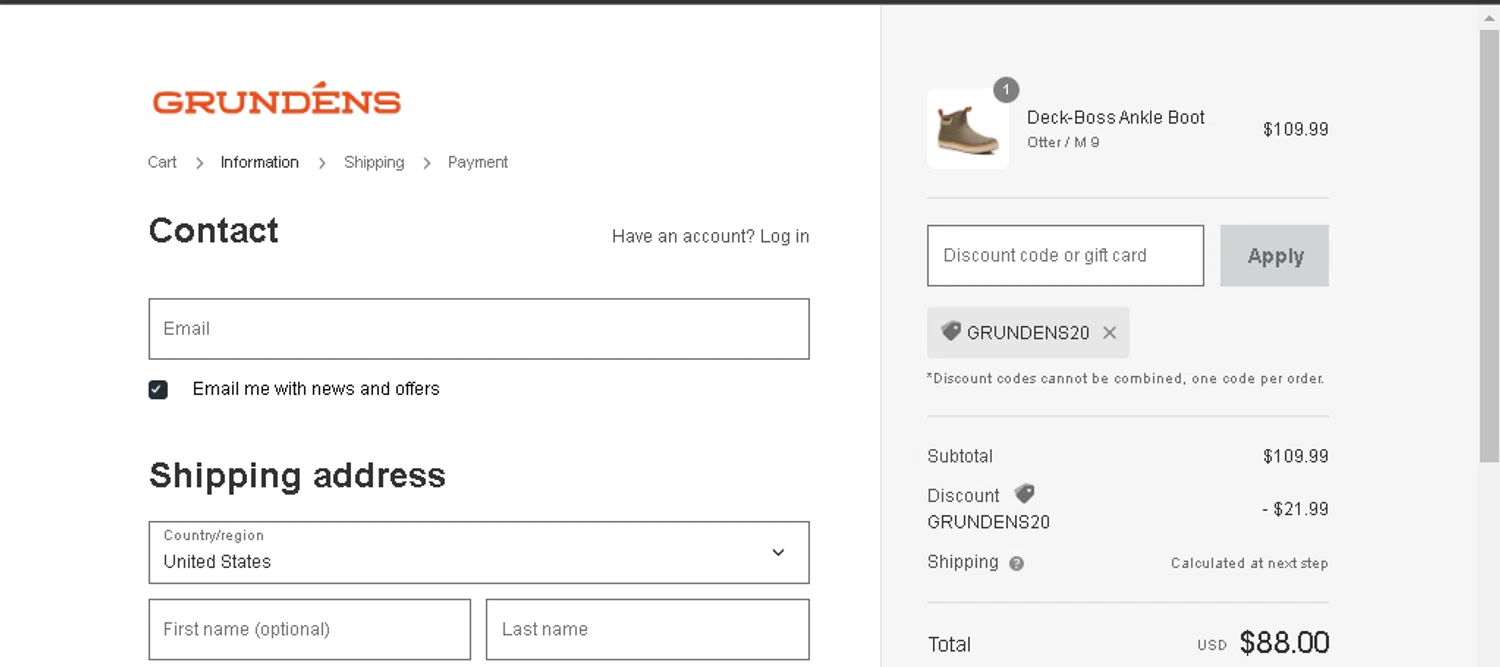Click the Otter / M 9 variant text
The width and height of the screenshot is (1500, 667).
coord(1063,142)
